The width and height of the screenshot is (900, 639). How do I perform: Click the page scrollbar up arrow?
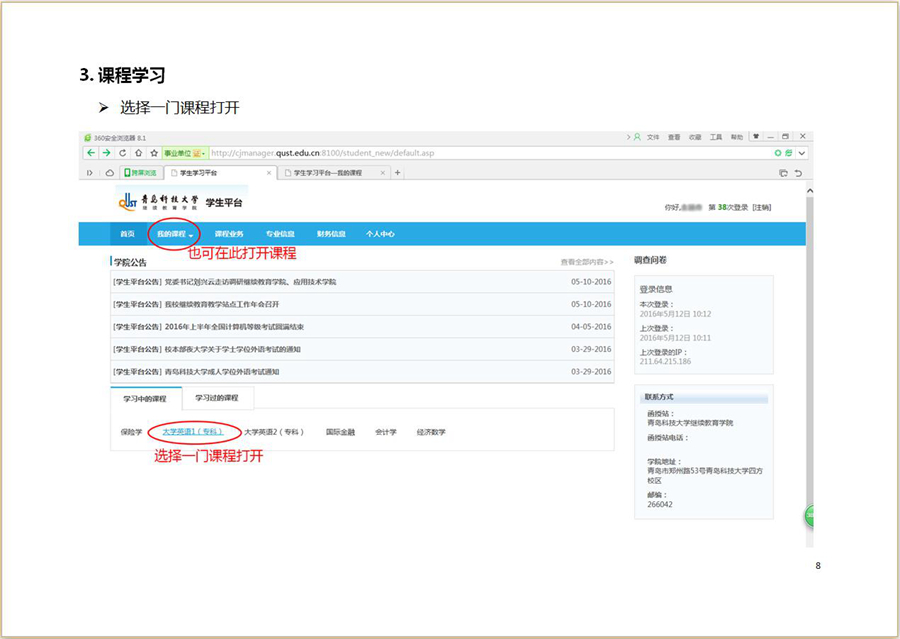point(808,190)
